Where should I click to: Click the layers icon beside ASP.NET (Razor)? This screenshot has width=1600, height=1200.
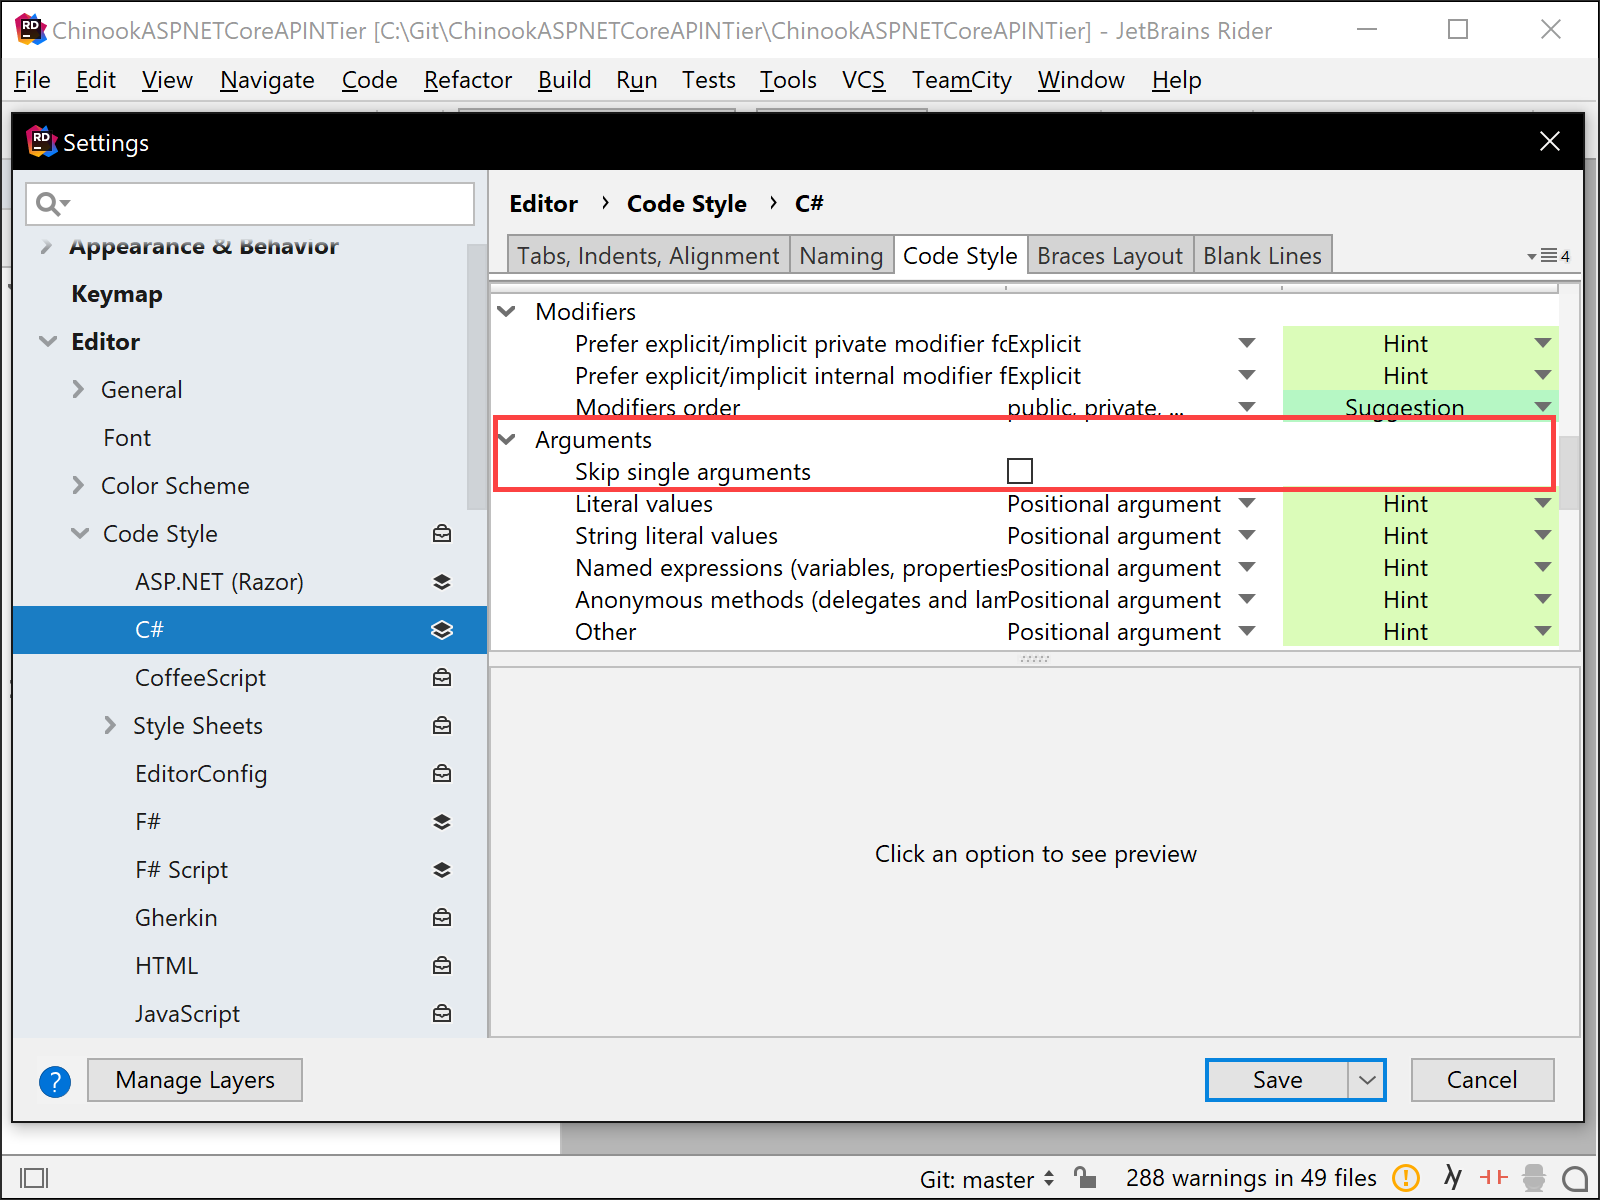click(x=442, y=582)
